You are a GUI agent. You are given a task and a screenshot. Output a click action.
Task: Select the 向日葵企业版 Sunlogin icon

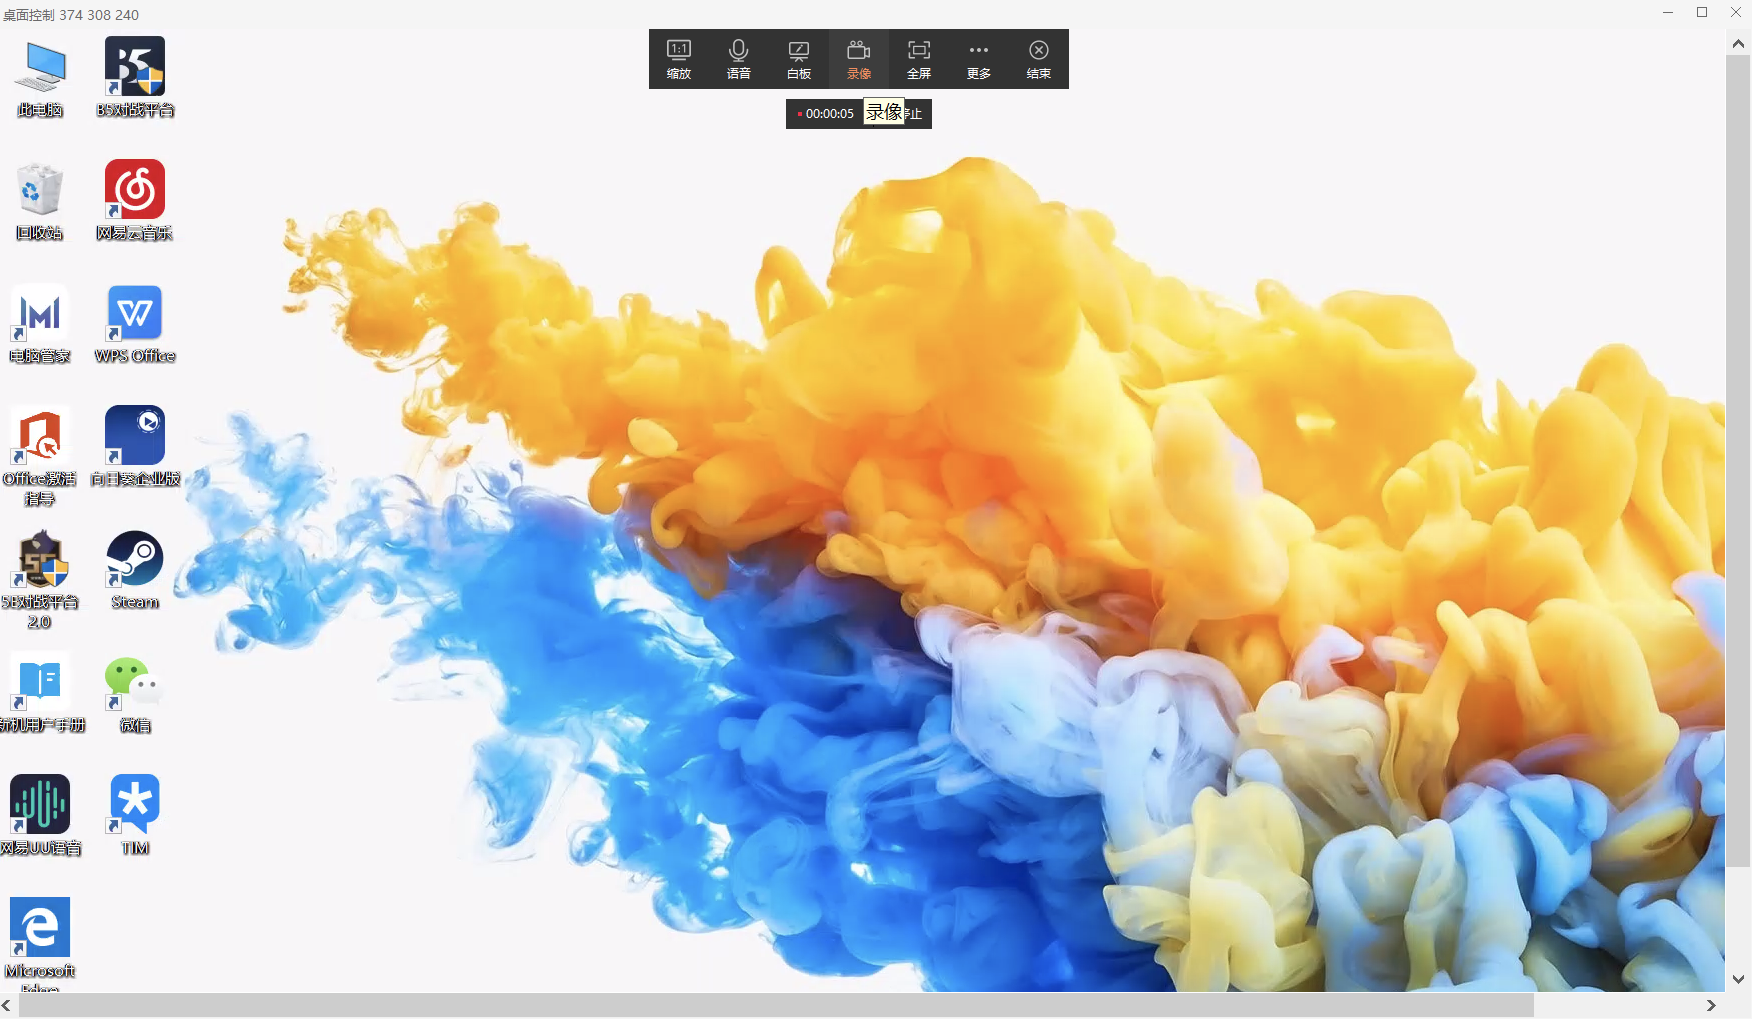coord(135,447)
